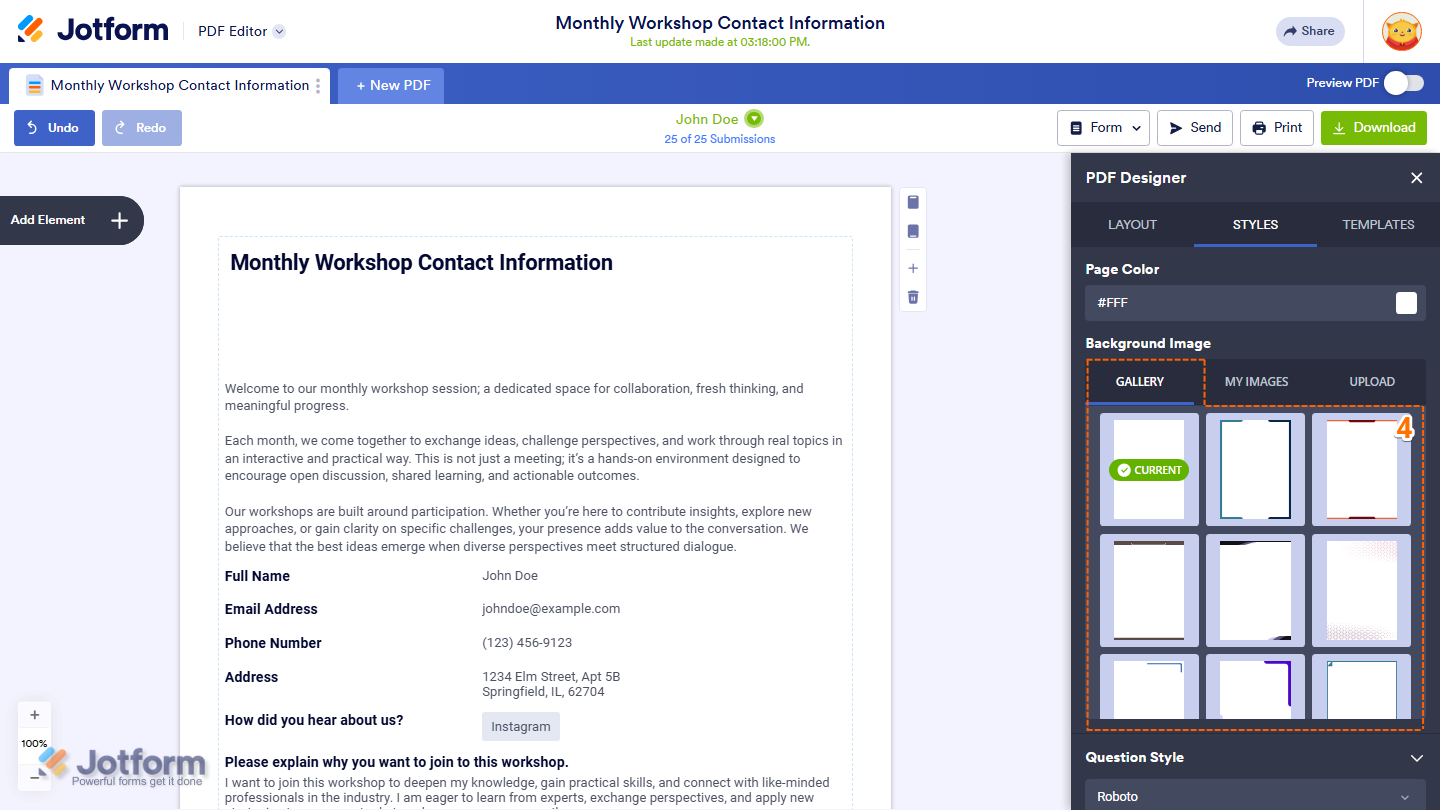Add a new page with plus icon
1440x810 pixels.
[913, 268]
